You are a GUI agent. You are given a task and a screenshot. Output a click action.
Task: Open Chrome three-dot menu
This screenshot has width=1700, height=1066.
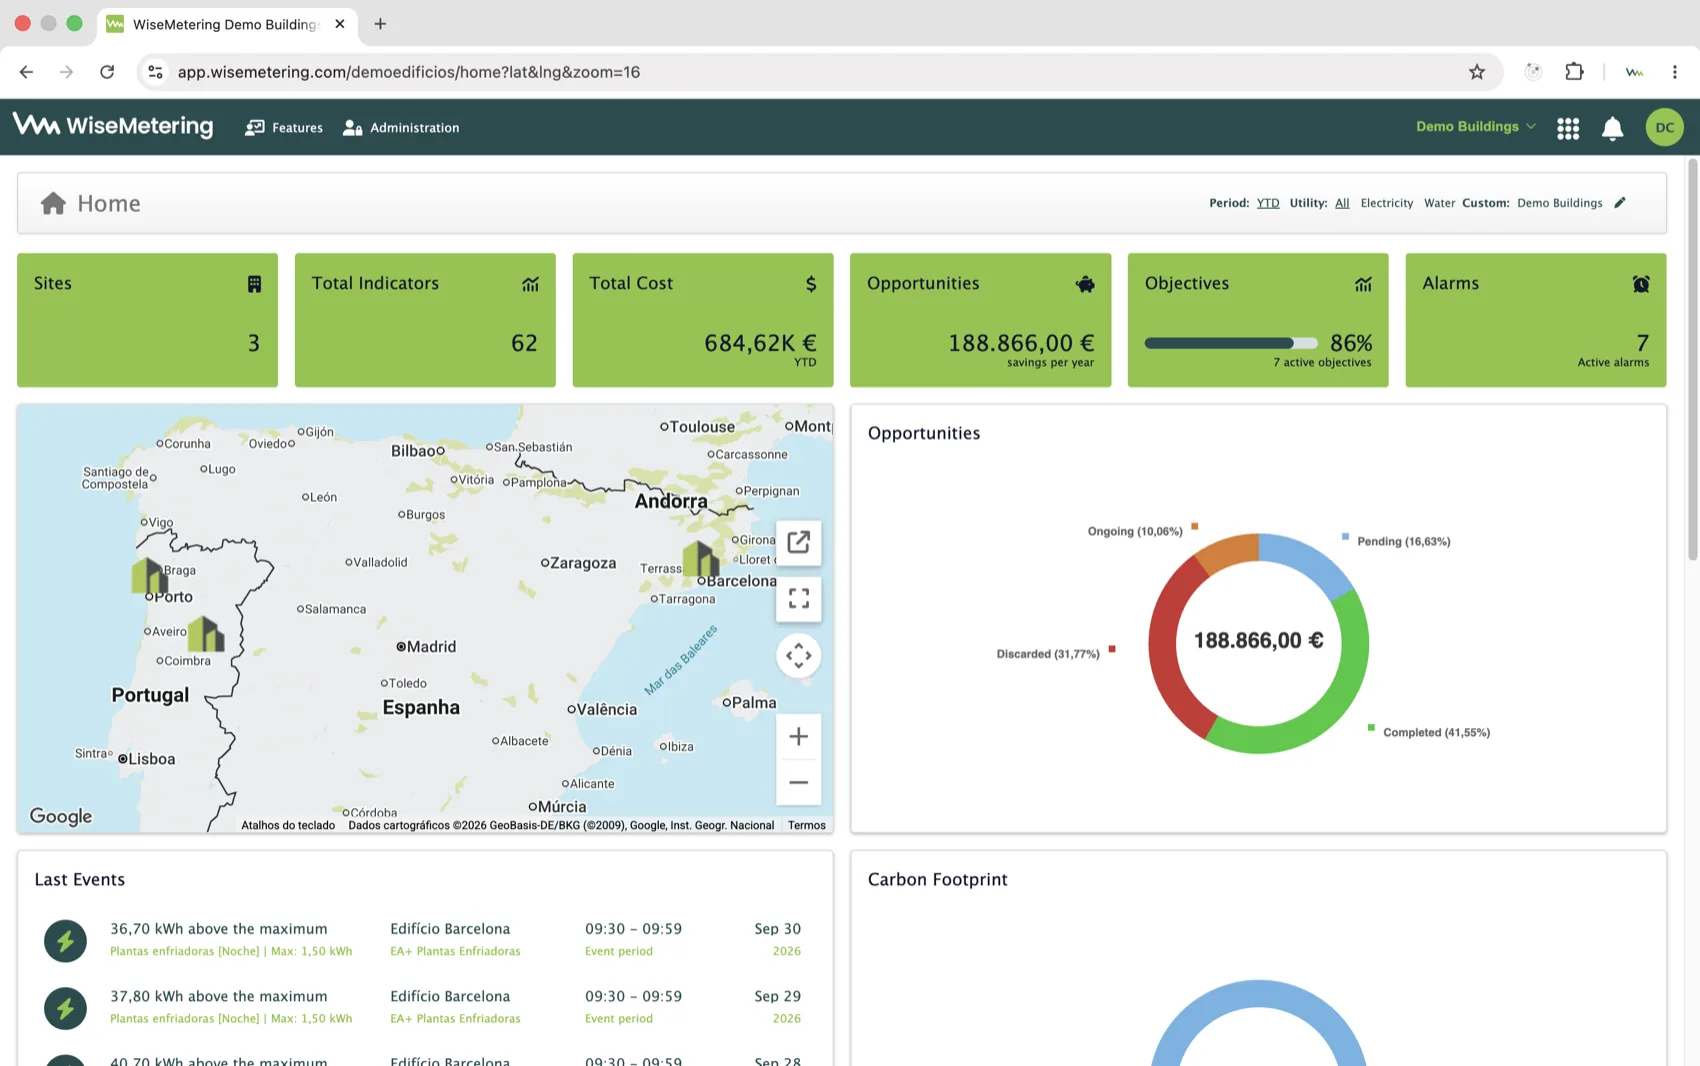pyautogui.click(x=1674, y=72)
